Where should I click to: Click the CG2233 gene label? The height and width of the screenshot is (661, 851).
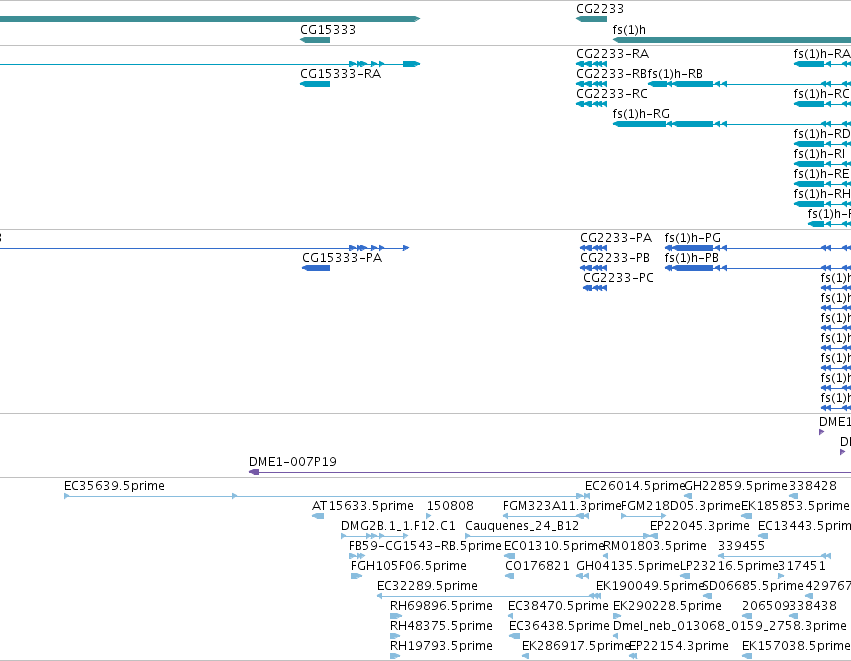600,9
